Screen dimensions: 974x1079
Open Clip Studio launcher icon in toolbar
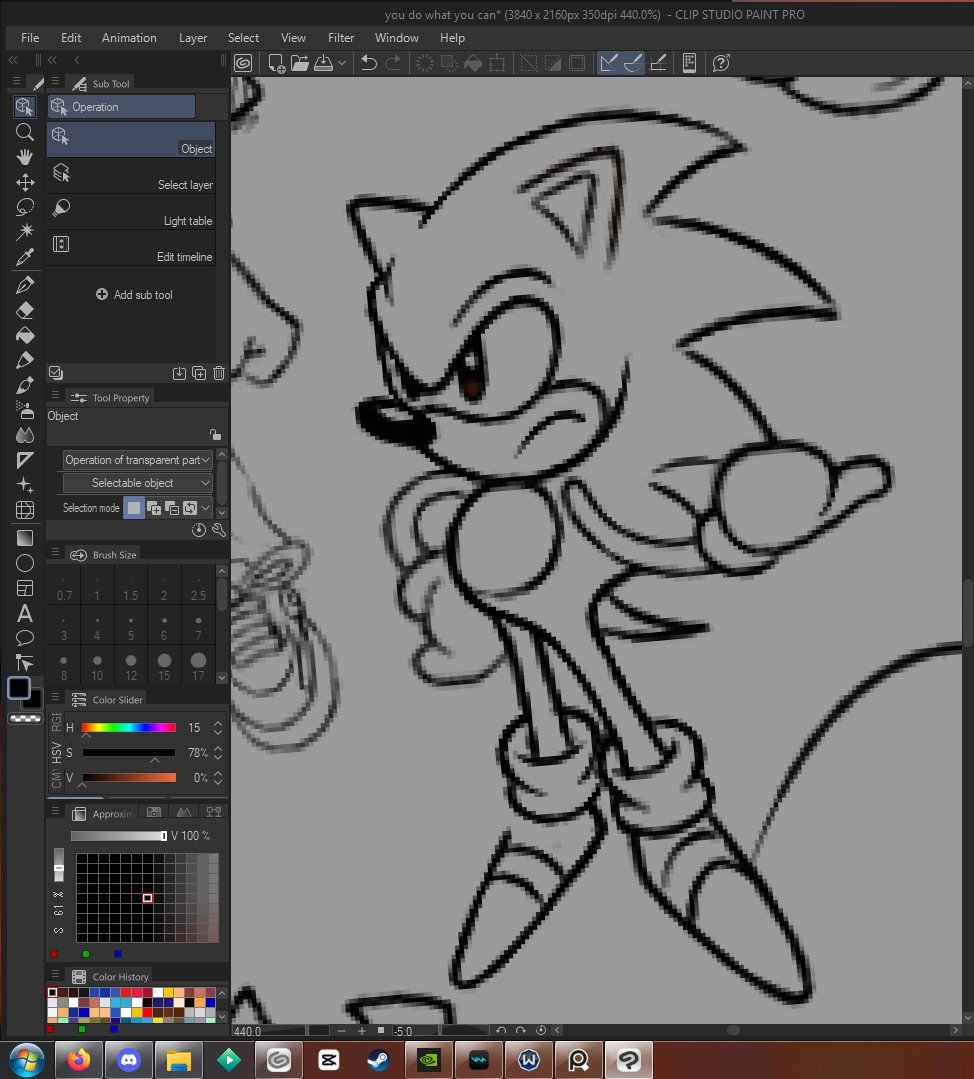tap(243, 63)
